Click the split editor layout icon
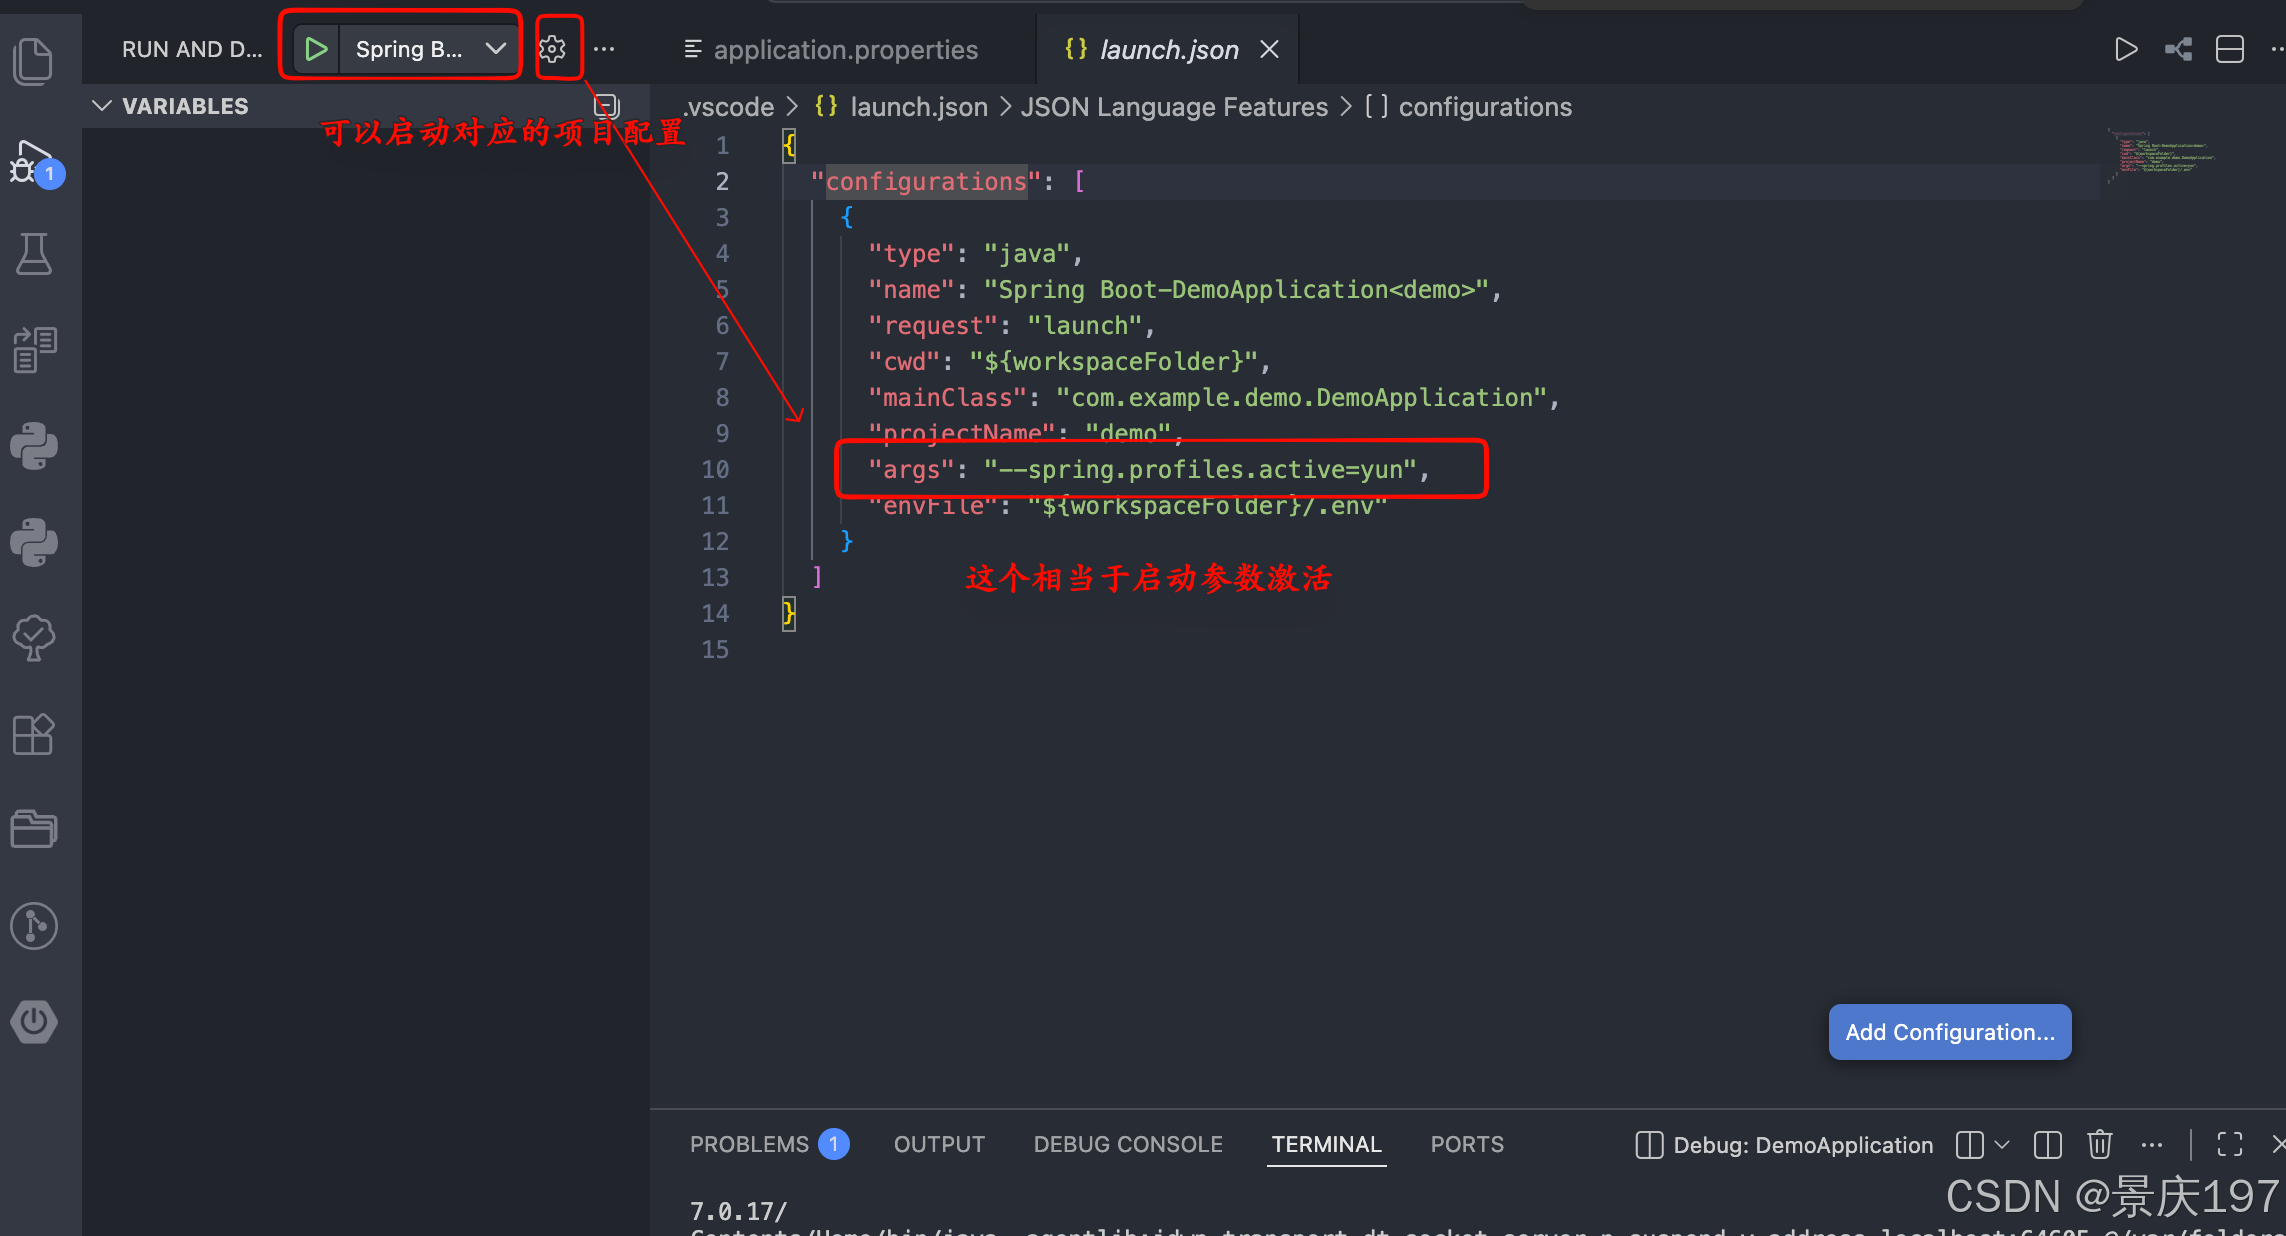Image resolution: width=2286 pixels, height=1236 pixels. tap(2230, 49)
